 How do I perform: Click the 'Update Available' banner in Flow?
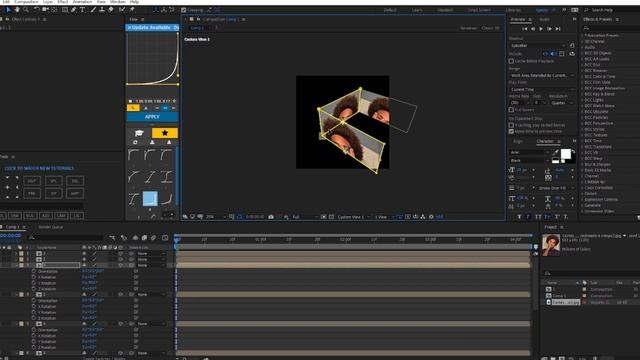point(151,27)
